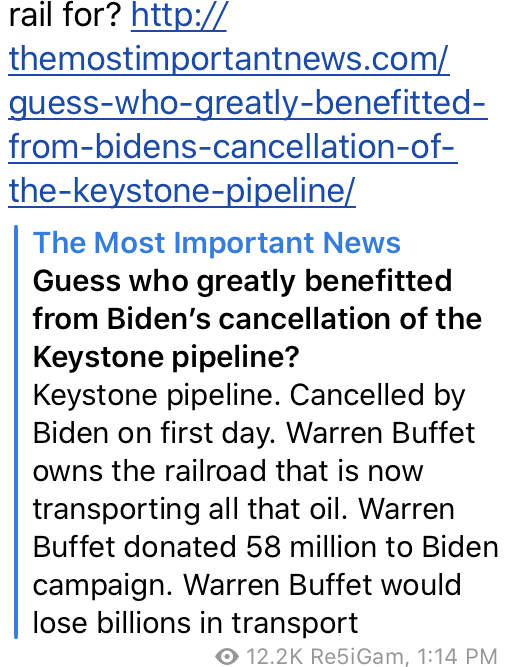The width and height of the screenshot is (517, 667).
Task: Click the 'http://' link start
Action: (x=179, y=15)
